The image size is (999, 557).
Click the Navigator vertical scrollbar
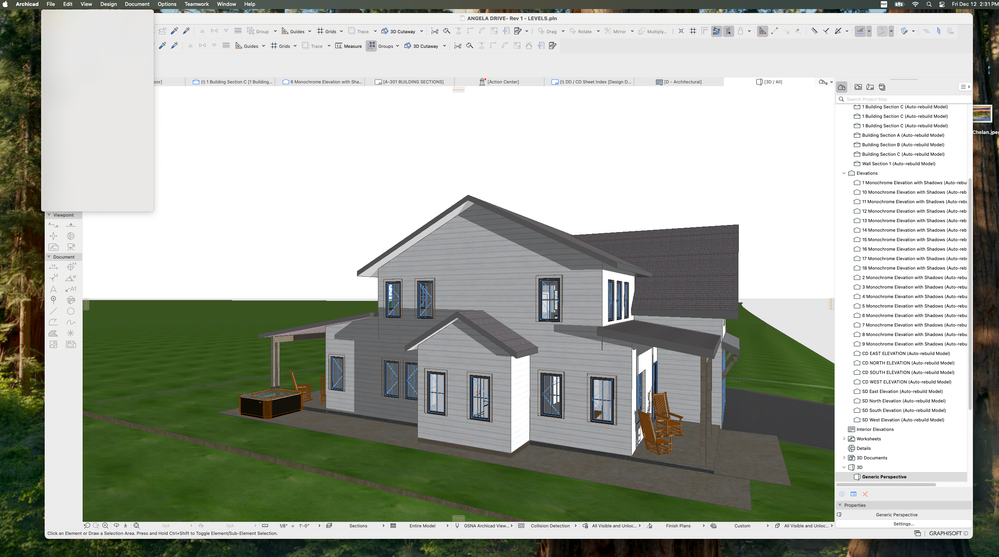970,293
